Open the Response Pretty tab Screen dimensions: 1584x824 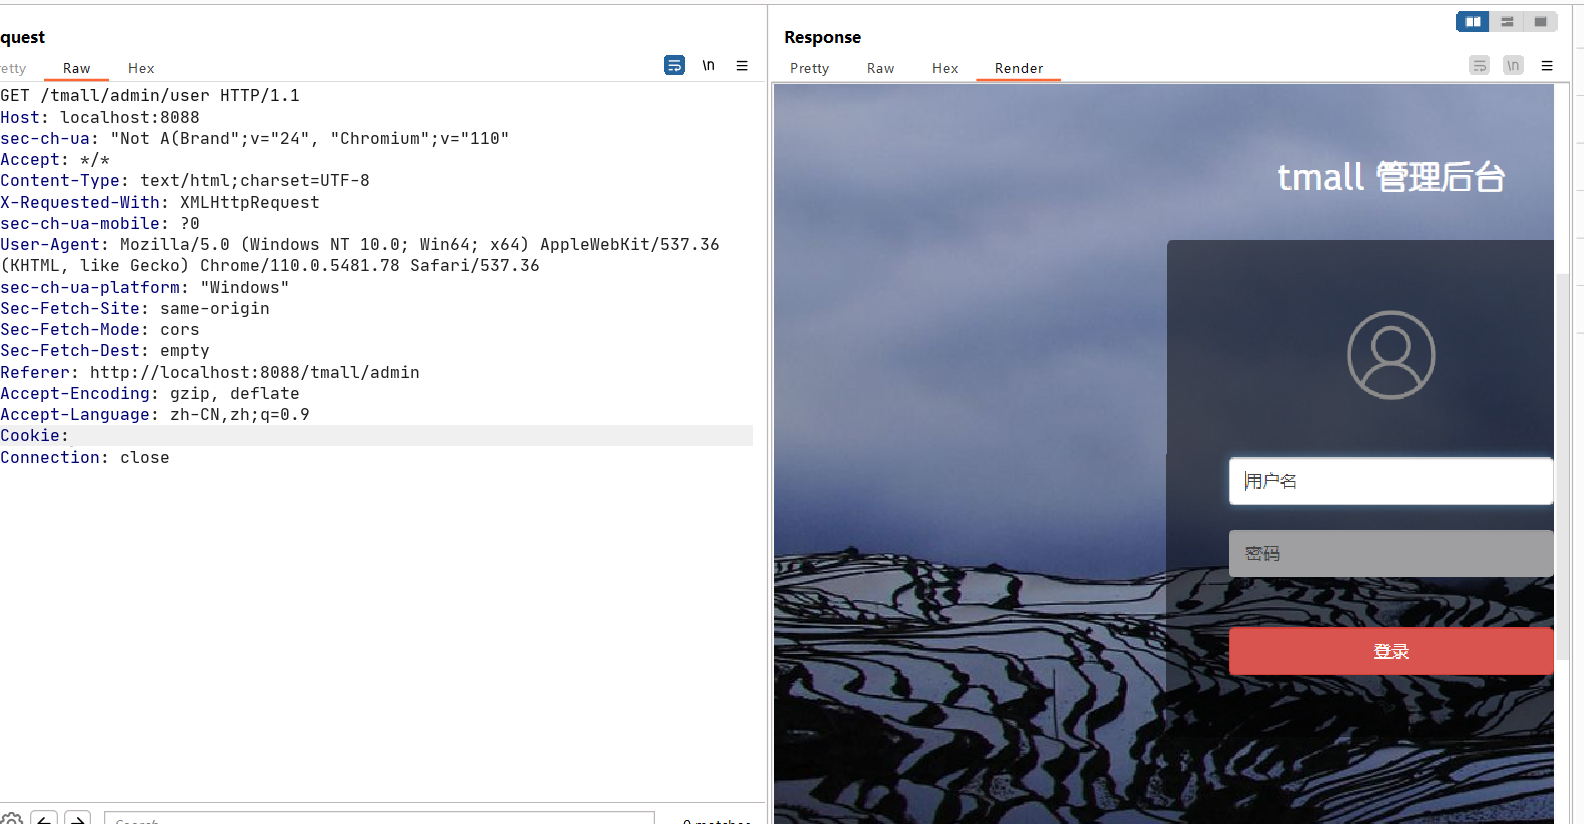pos(810,68)
